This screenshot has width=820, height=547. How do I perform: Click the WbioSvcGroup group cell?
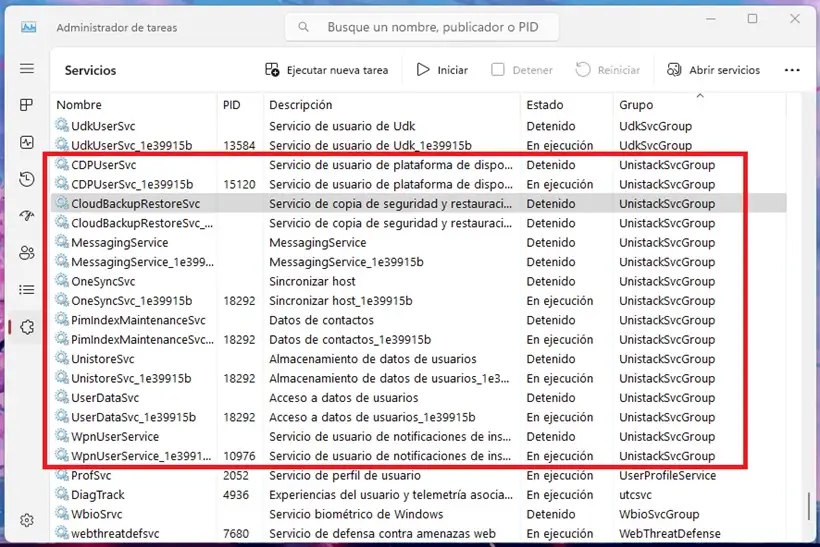click(x=659, y=514)
